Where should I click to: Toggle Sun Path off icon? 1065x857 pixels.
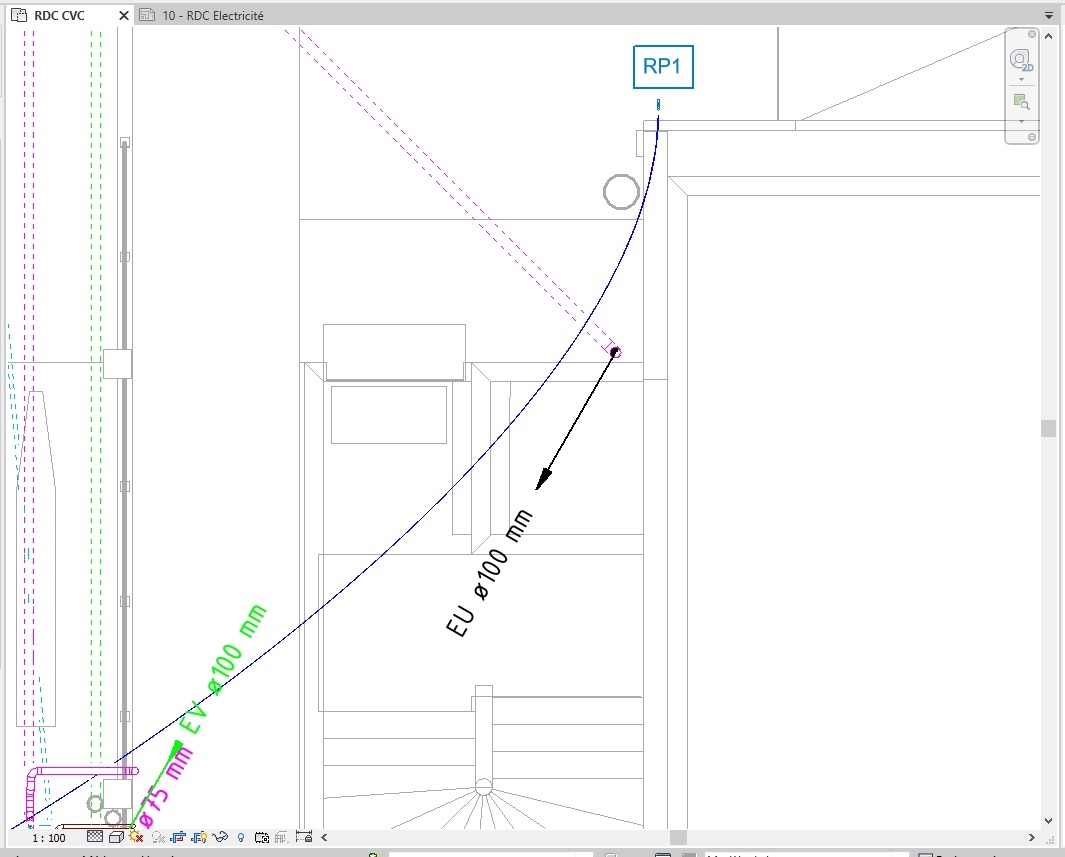136,837
